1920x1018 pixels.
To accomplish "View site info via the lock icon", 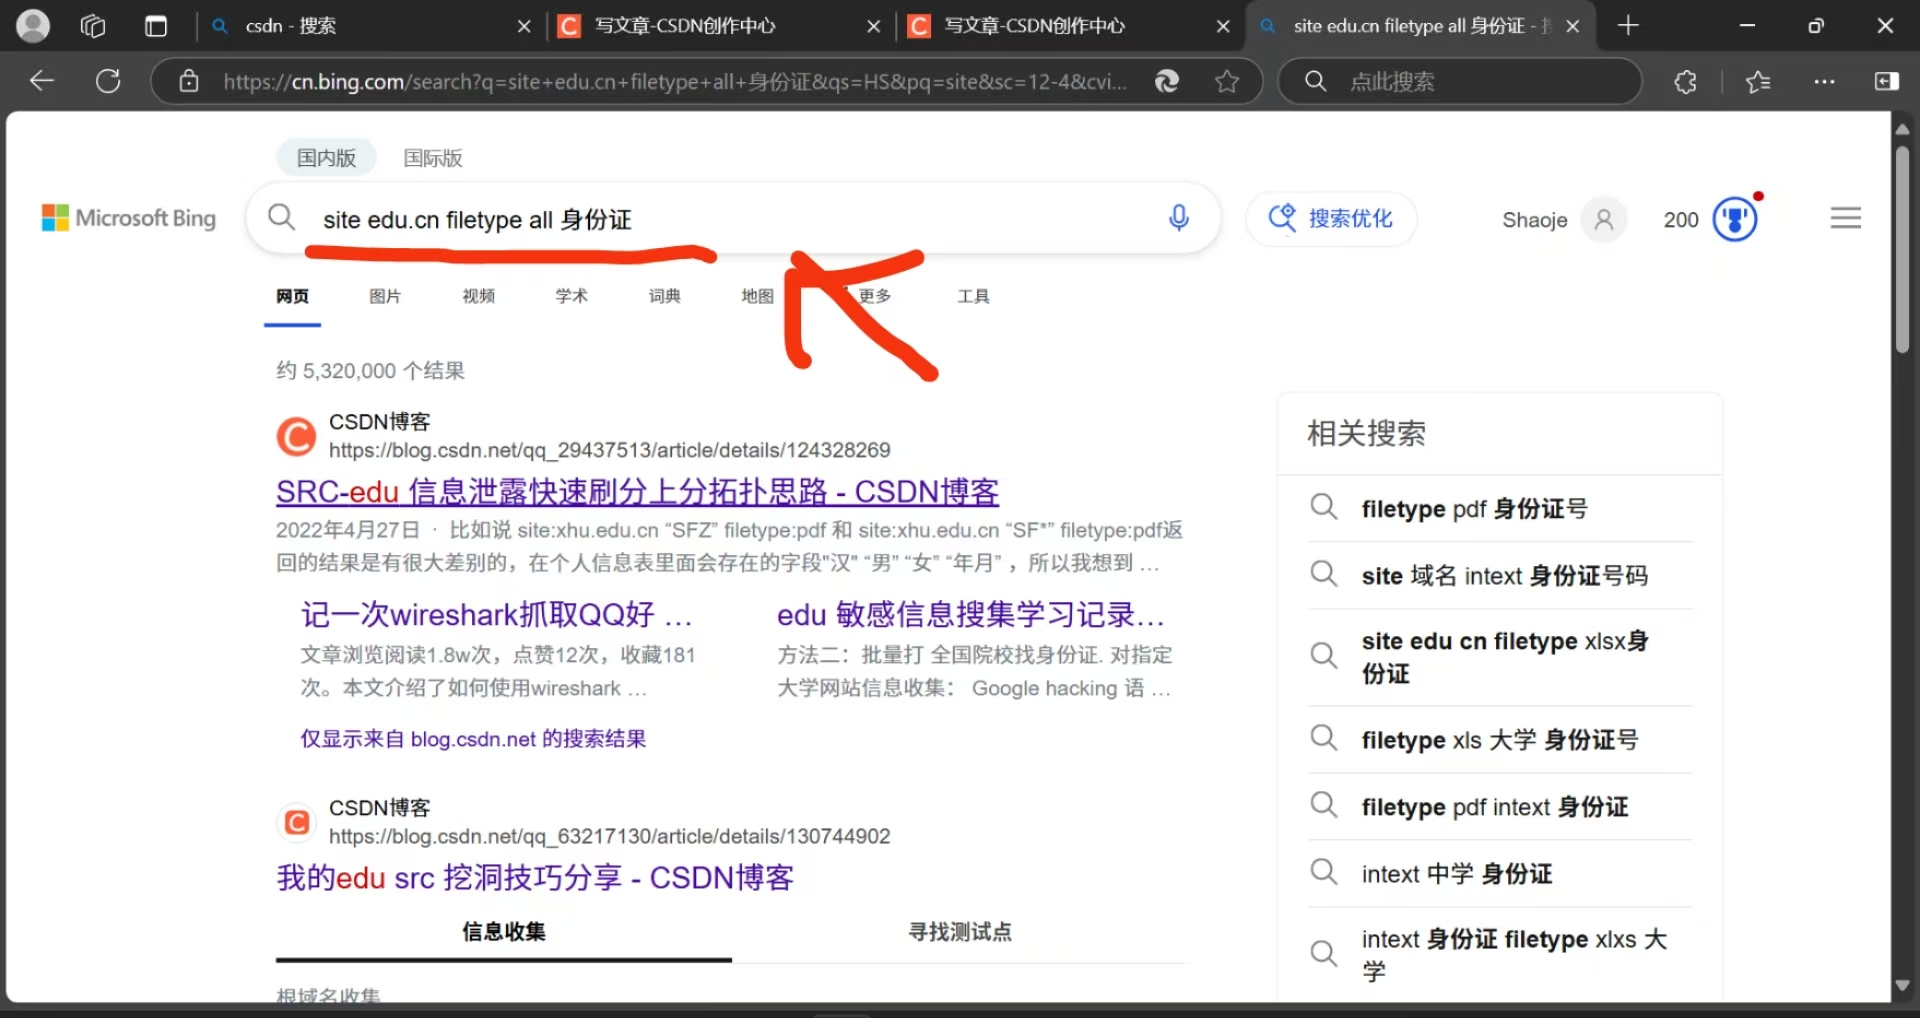I will coord(189,81).
